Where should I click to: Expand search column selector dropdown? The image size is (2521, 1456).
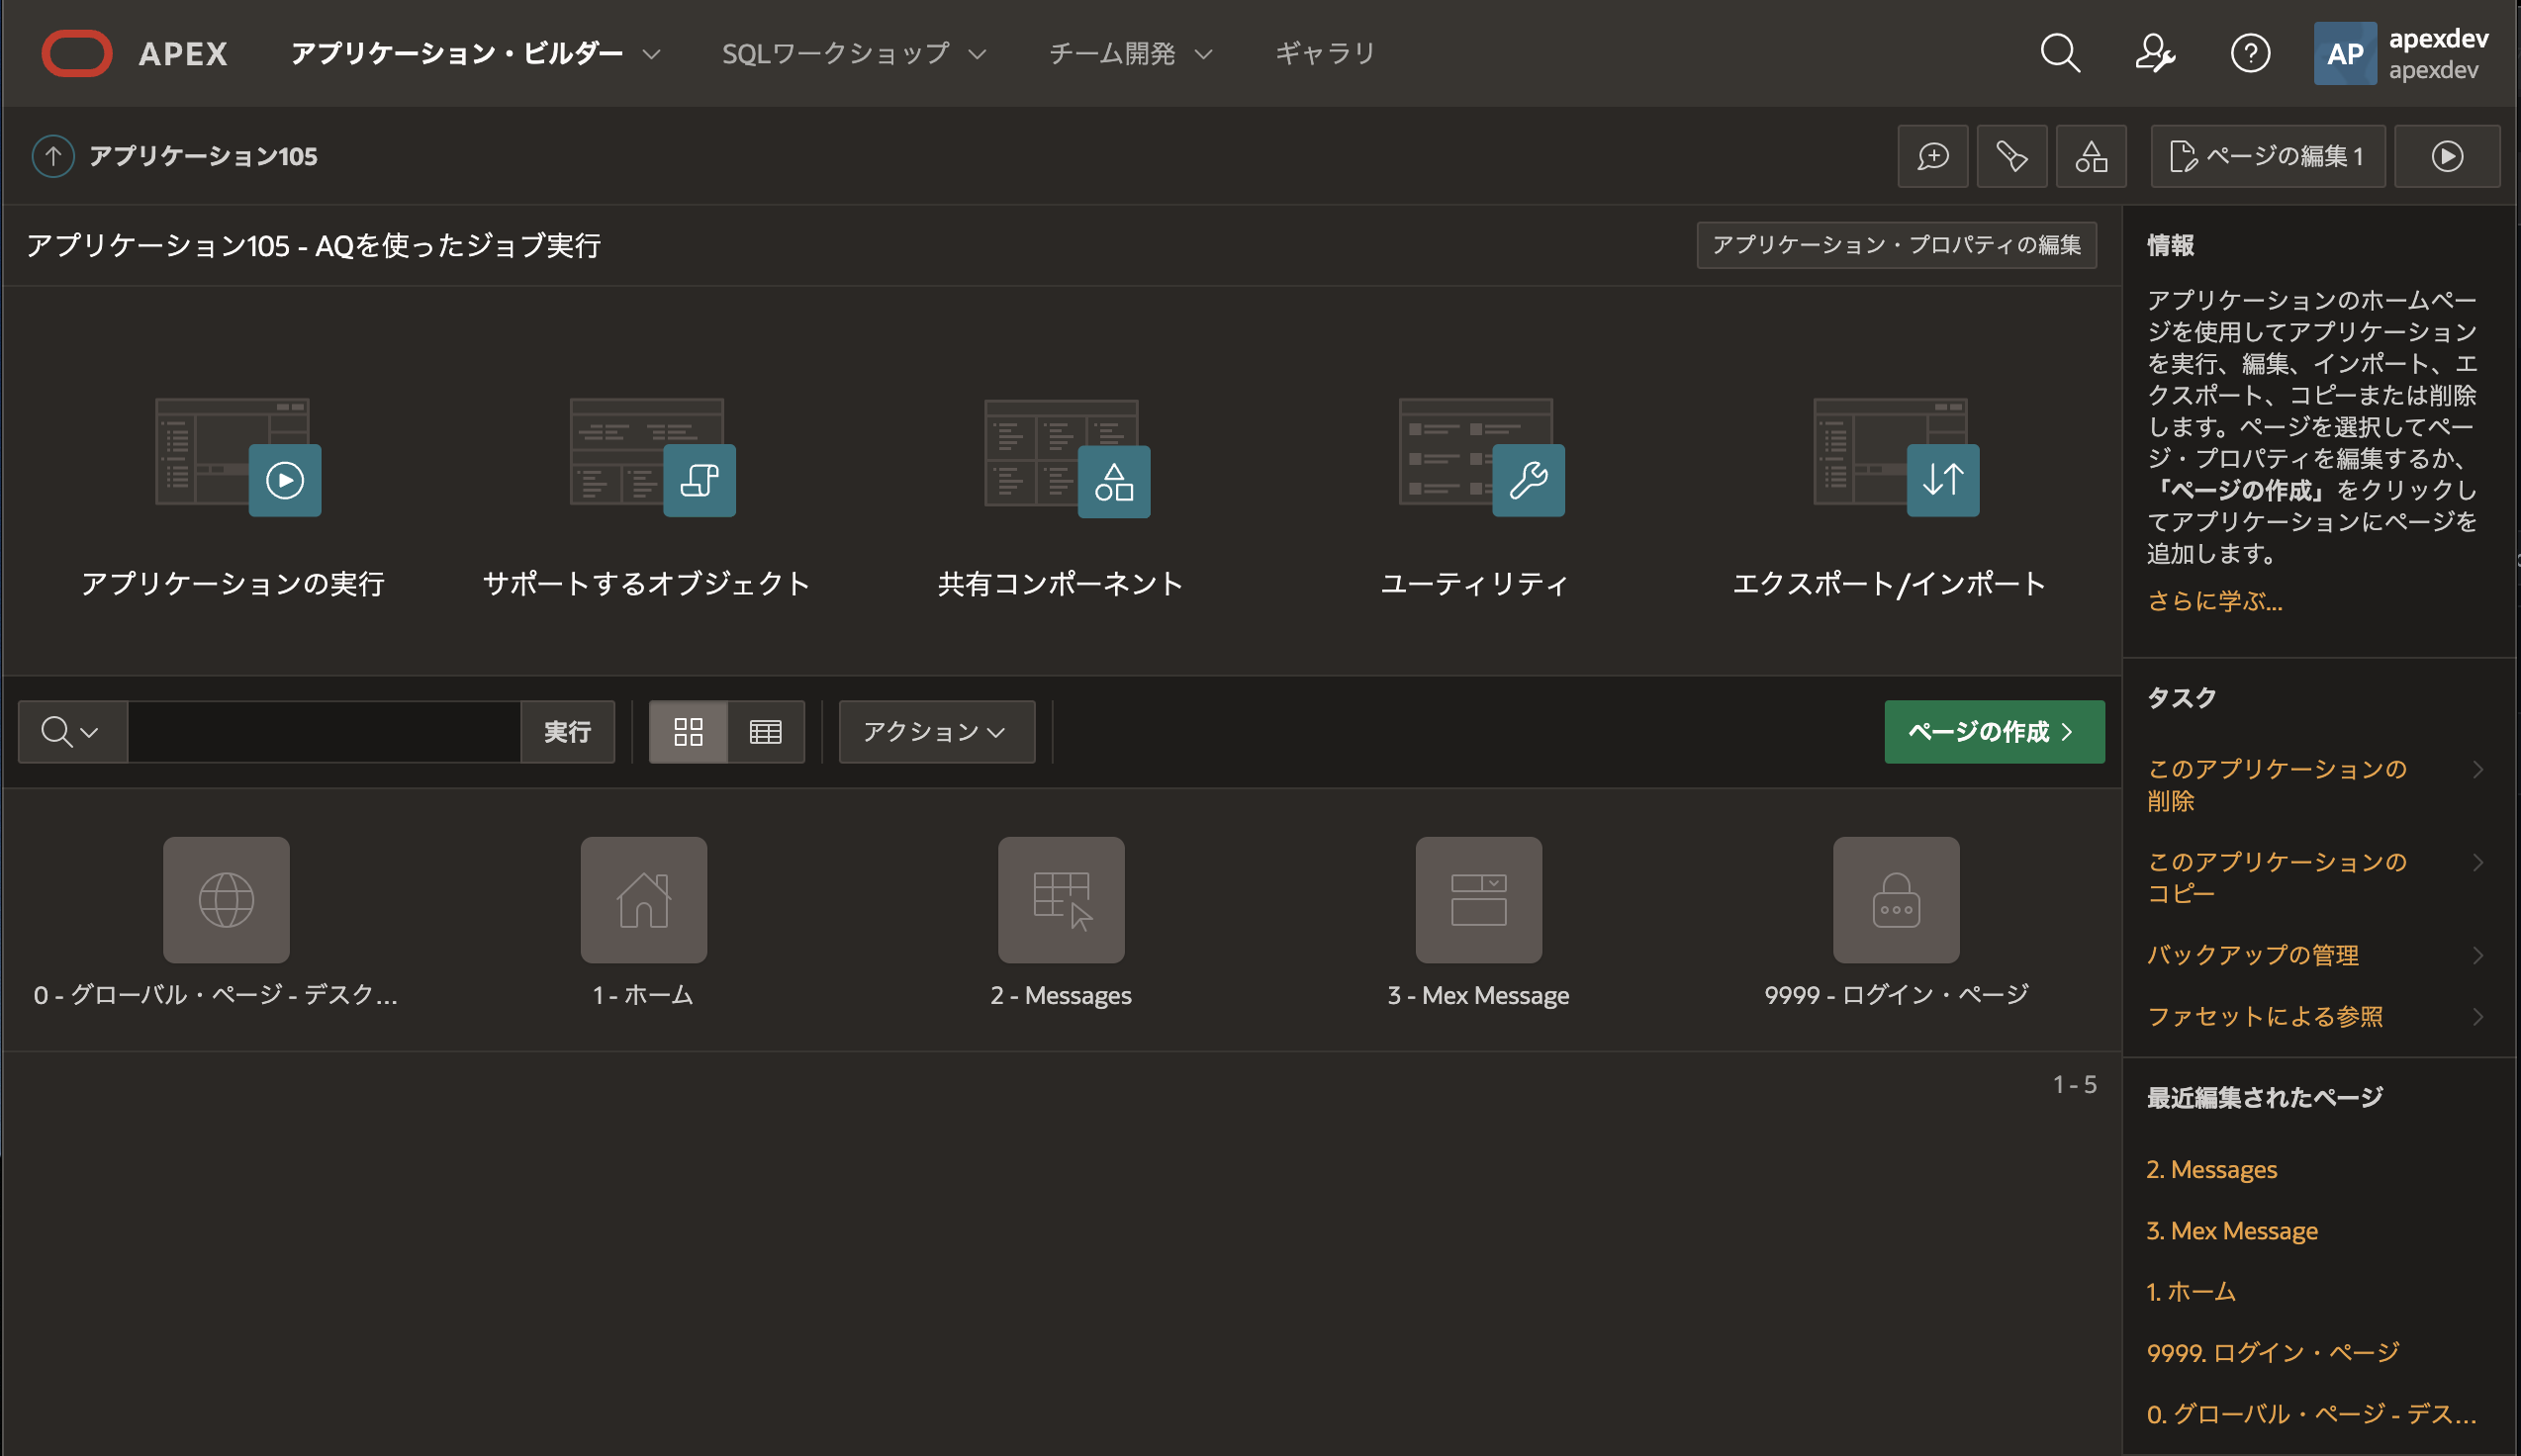pos(72,732)
